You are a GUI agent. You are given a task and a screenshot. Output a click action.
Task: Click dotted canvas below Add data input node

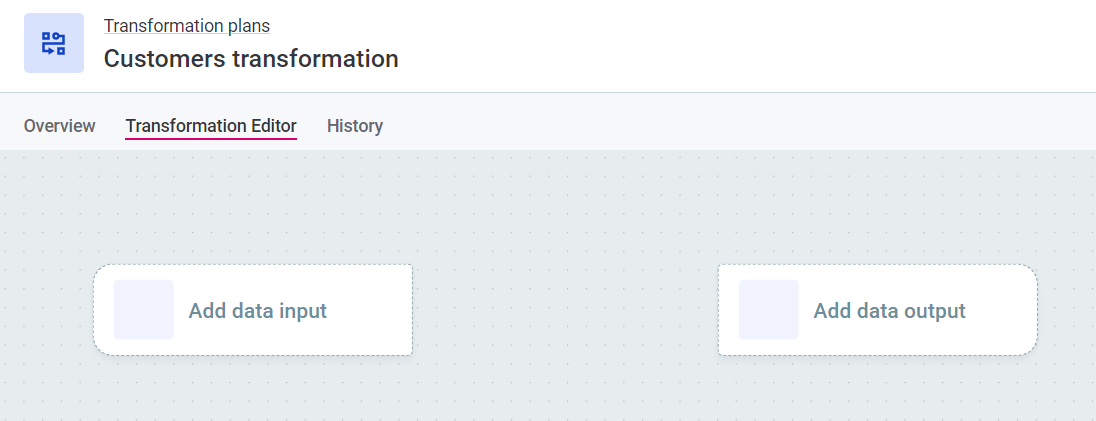(253, 390)
